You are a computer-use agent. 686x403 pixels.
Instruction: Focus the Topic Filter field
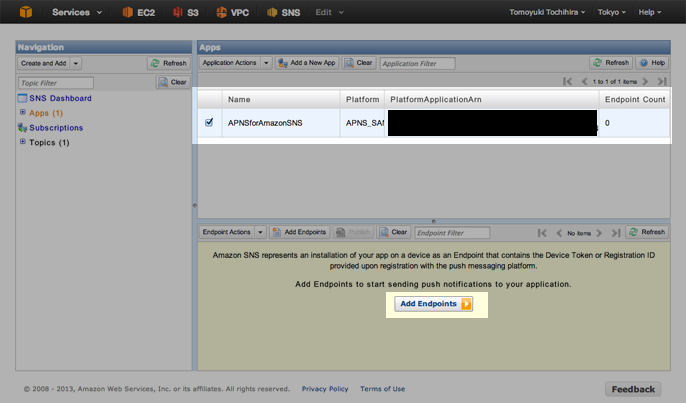[56, 83]
